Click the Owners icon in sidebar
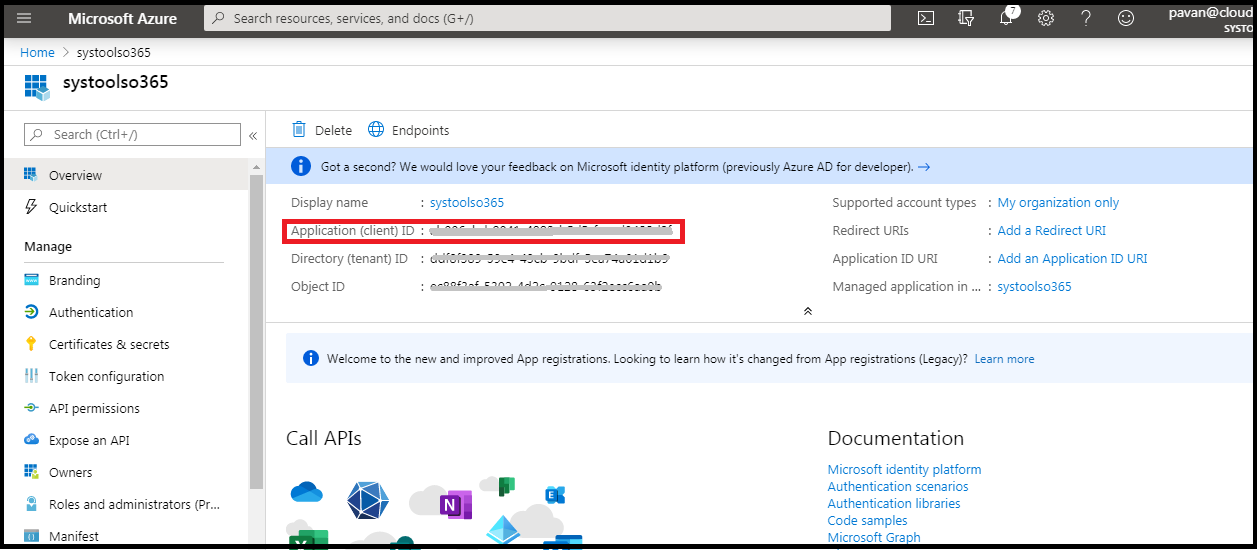 coord(31,472)
